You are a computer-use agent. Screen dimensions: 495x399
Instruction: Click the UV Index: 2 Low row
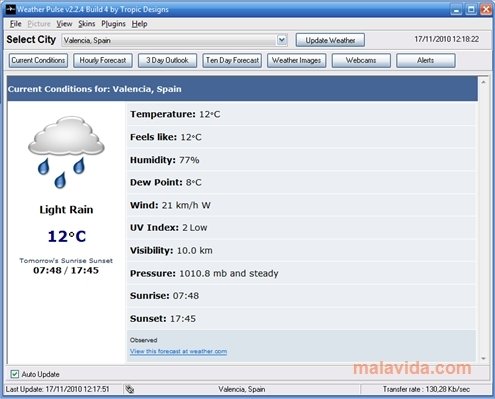click(x=301, y=228)
